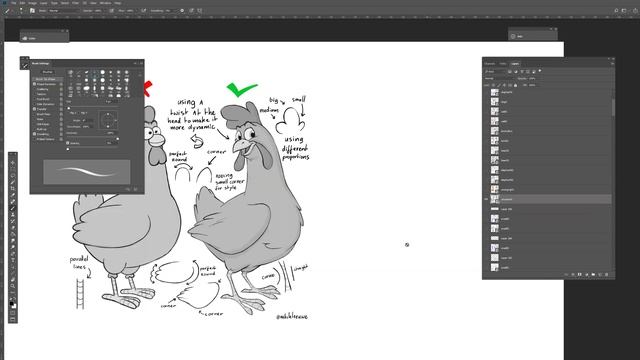The width and height of the screenshot is (640, 360).
Task: Open the search icon at top right
Action: [616, 11]
